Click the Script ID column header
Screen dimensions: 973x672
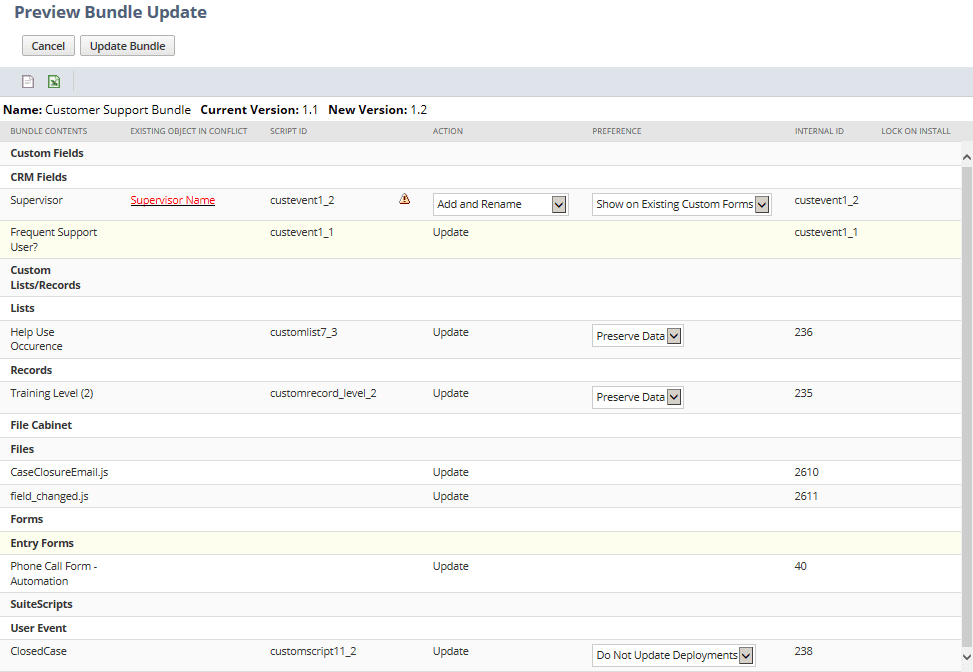point(289,131)
